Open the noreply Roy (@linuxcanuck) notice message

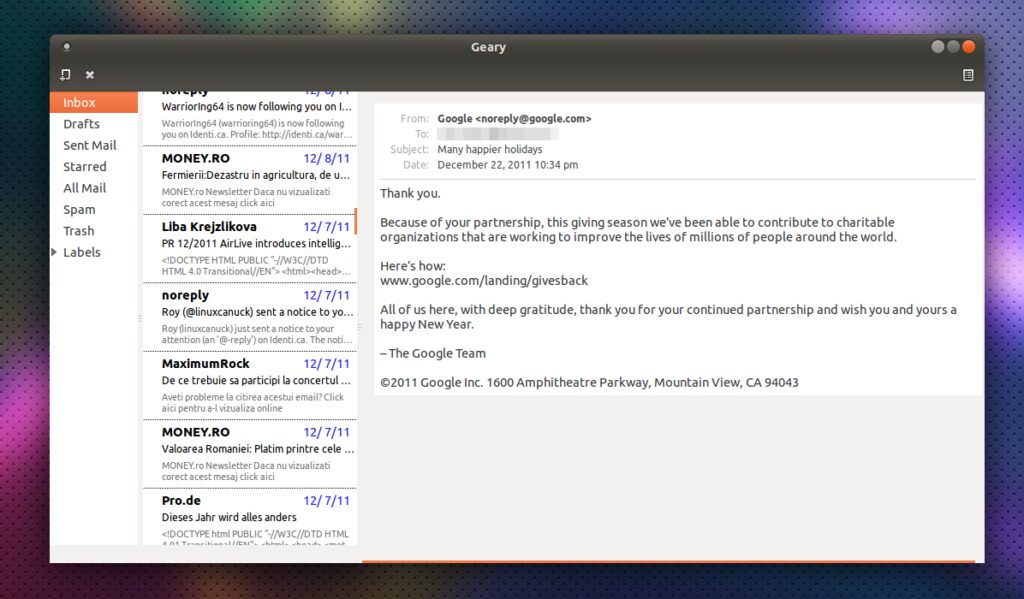click(x=250, y=317)
